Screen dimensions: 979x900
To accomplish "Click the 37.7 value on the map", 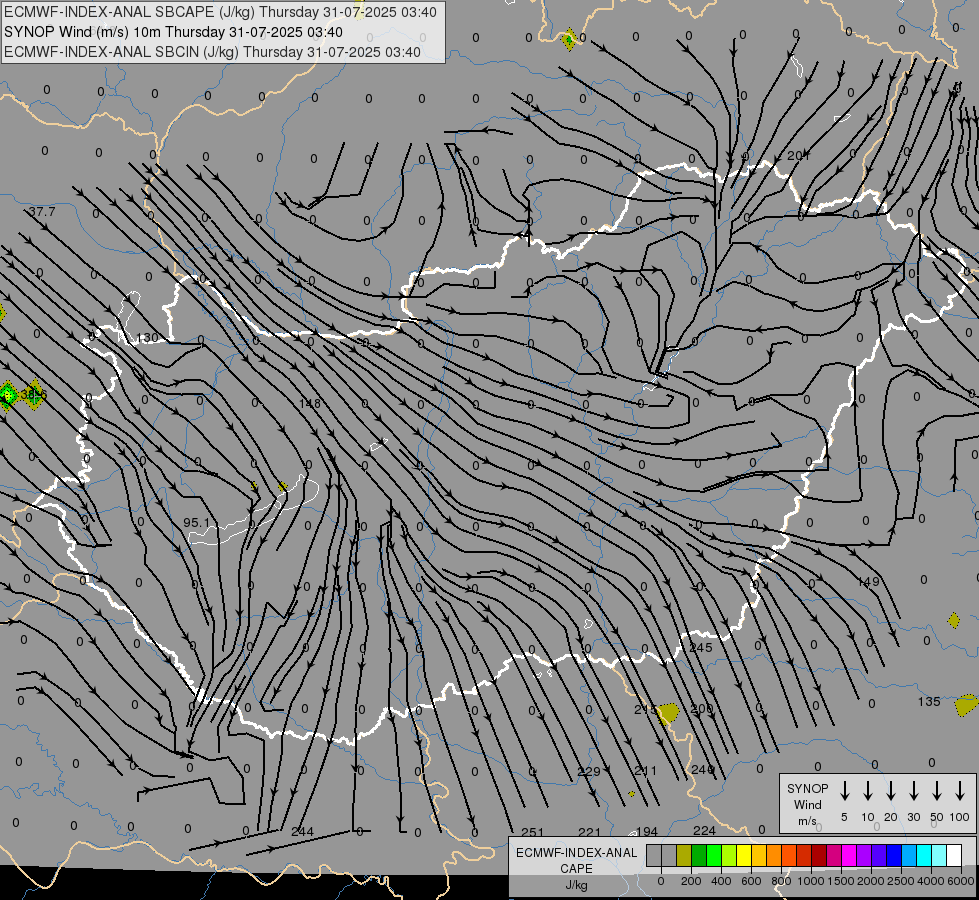I will 42,212.
